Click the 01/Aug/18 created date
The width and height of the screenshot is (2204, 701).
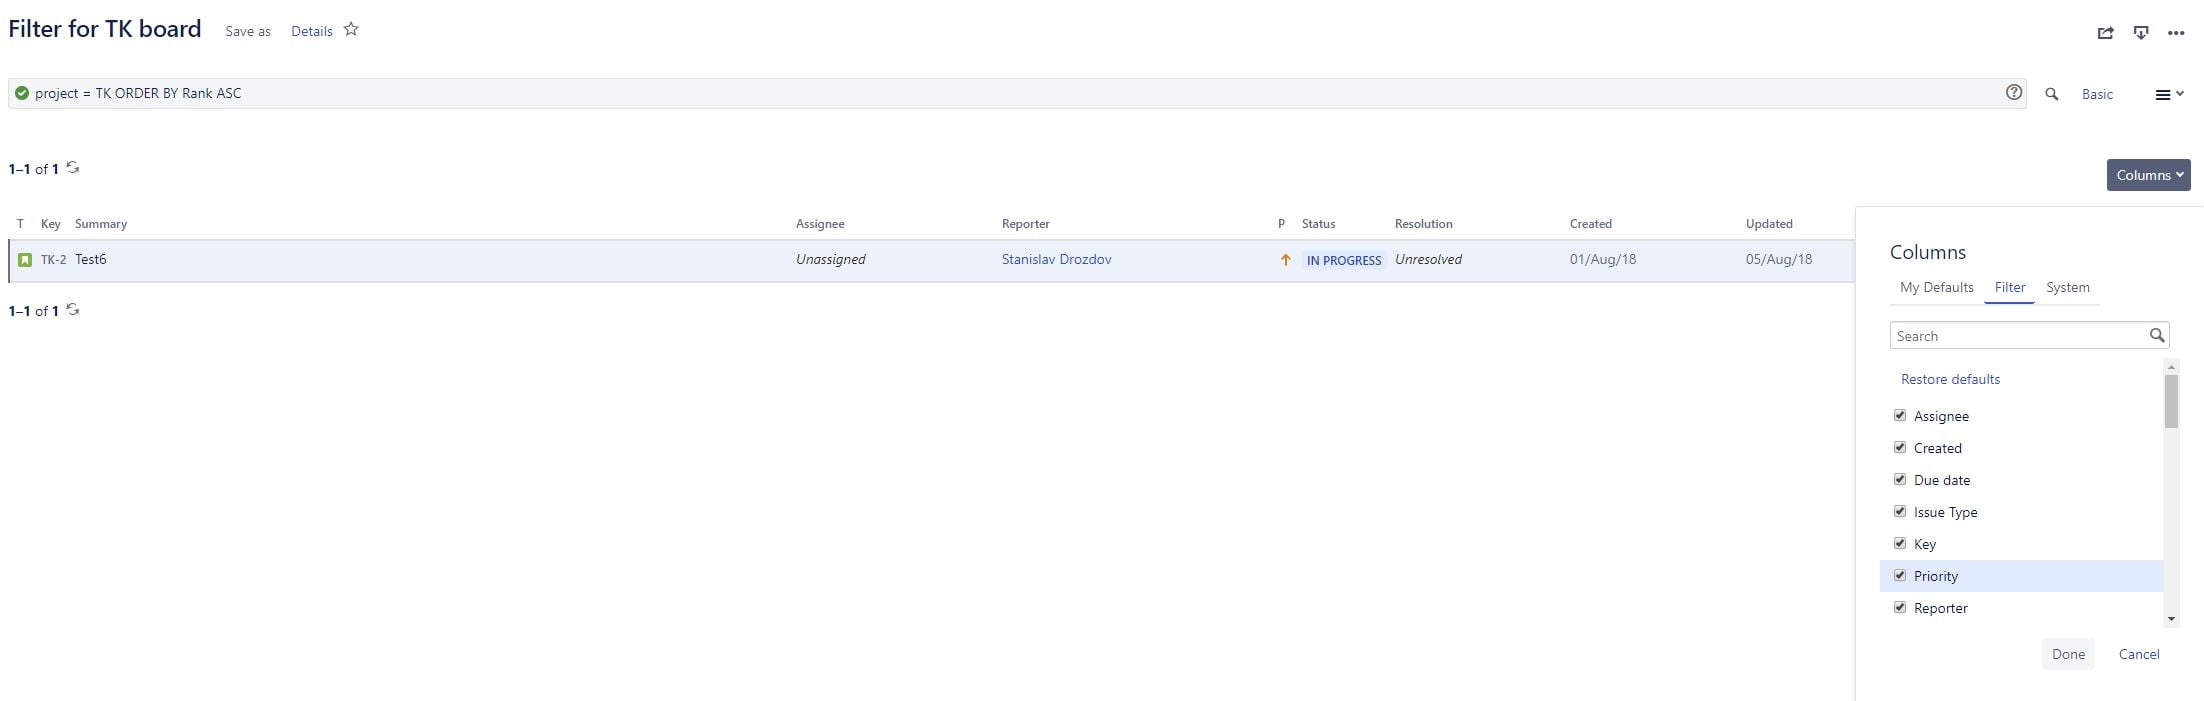pyautogui.click(x=1603, y=259)
